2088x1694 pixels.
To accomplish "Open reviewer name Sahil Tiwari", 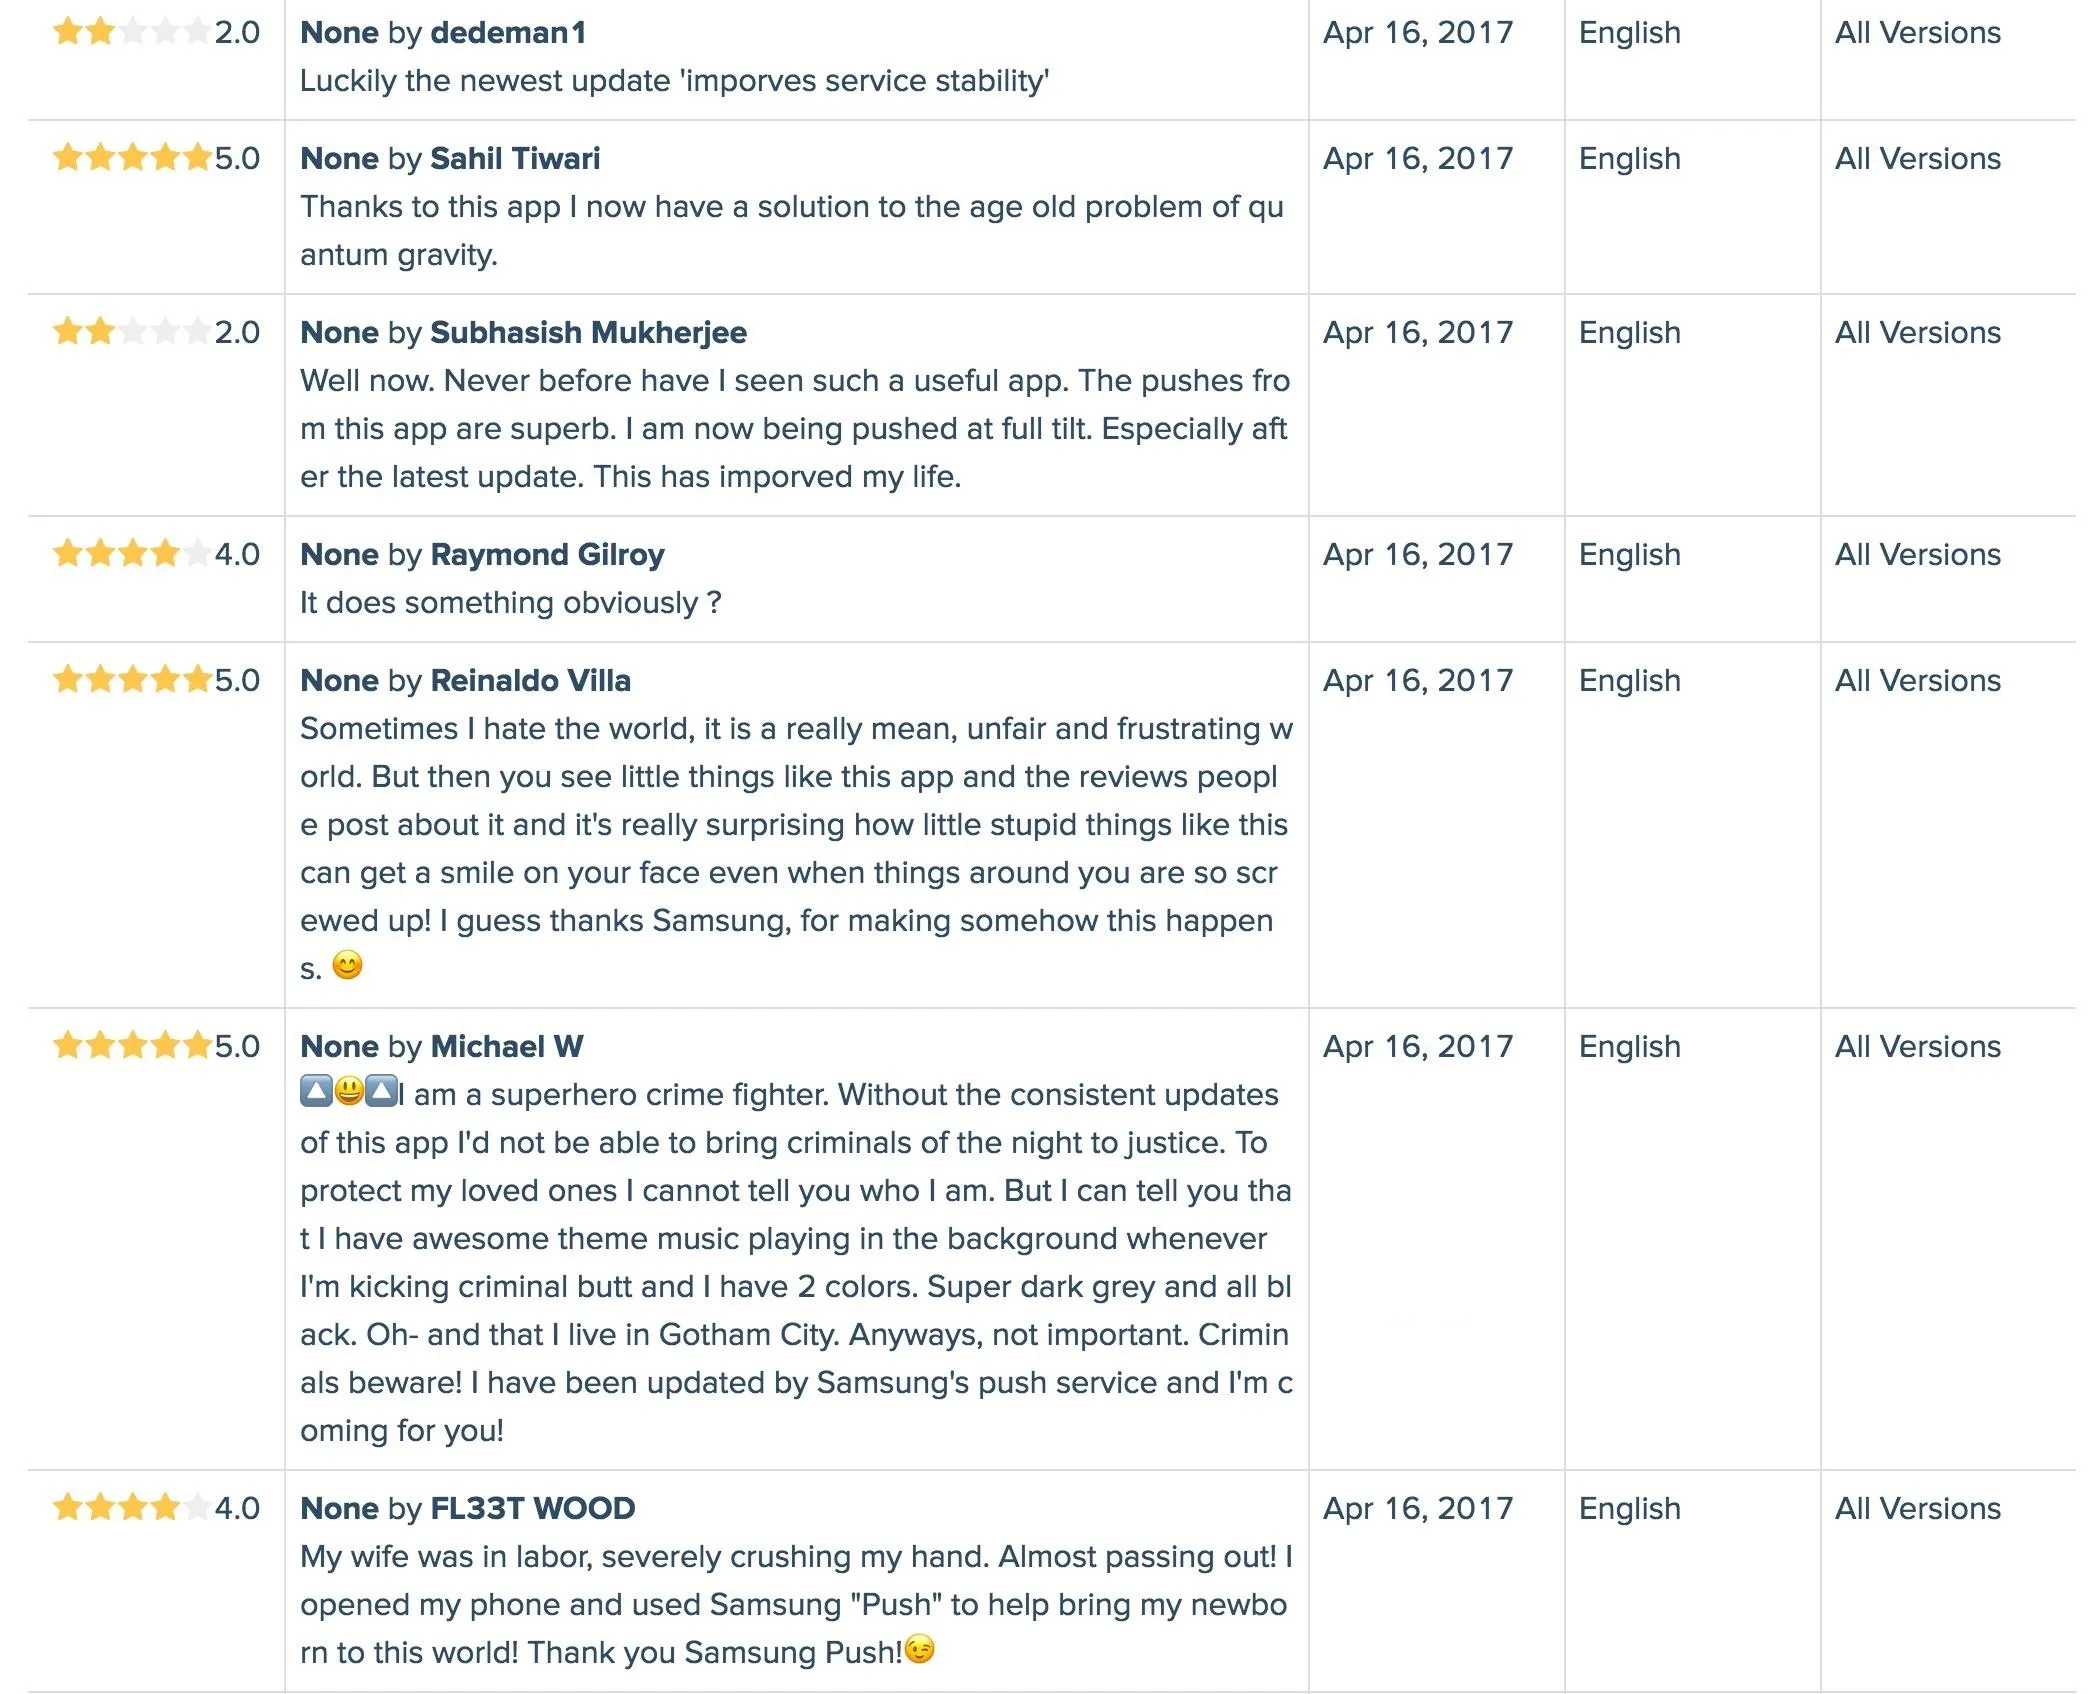I will [x=515, y=158].
